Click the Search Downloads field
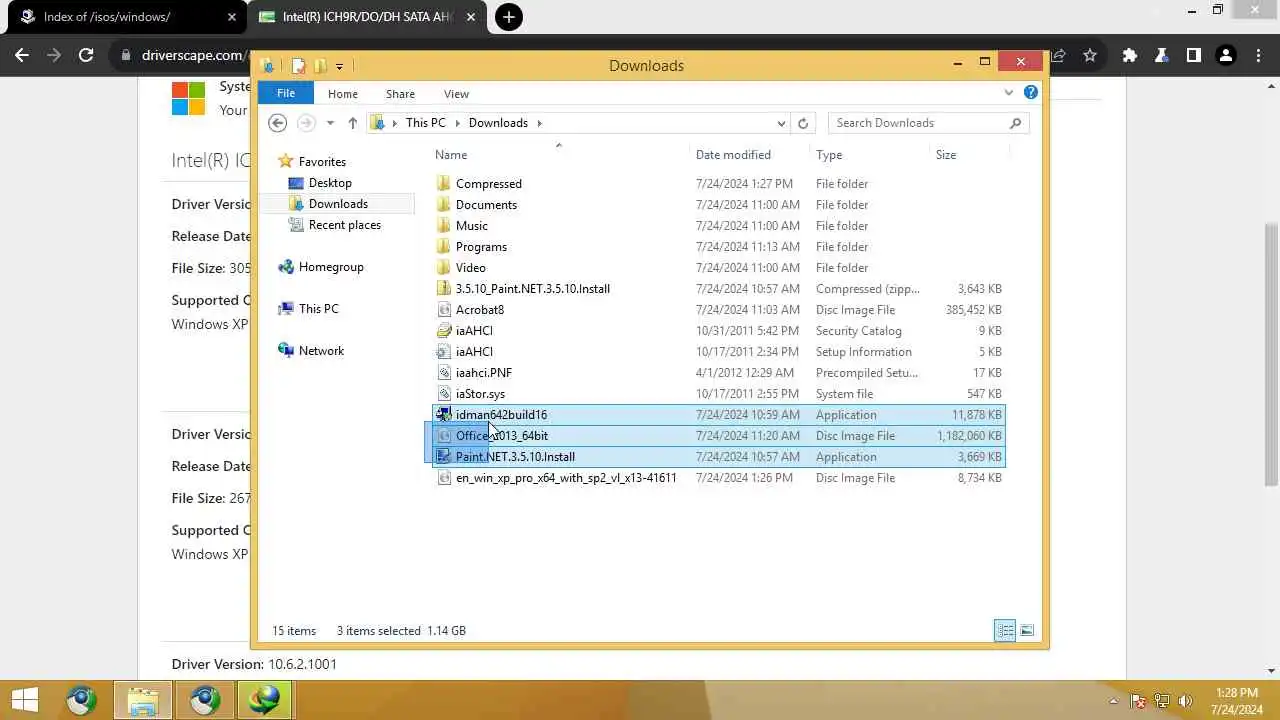The image size is (1280, 720). click(x=918, y=123)
